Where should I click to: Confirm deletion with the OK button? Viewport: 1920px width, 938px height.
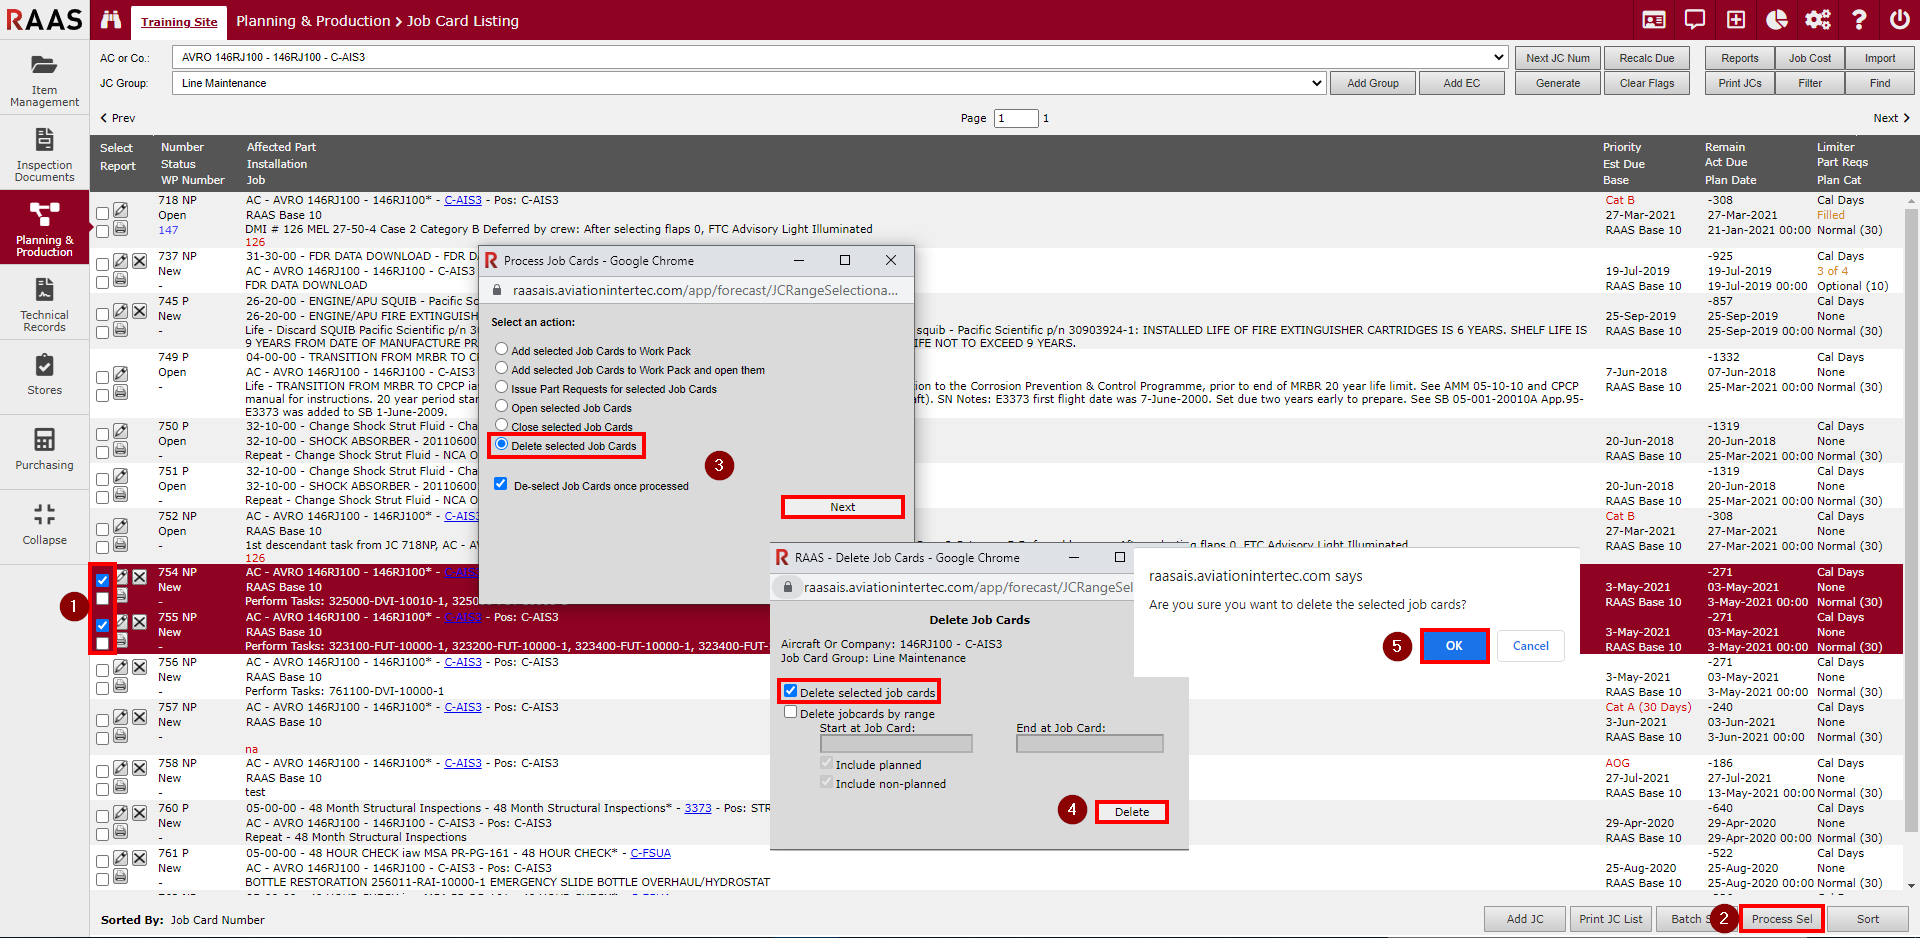[1454, 646]
